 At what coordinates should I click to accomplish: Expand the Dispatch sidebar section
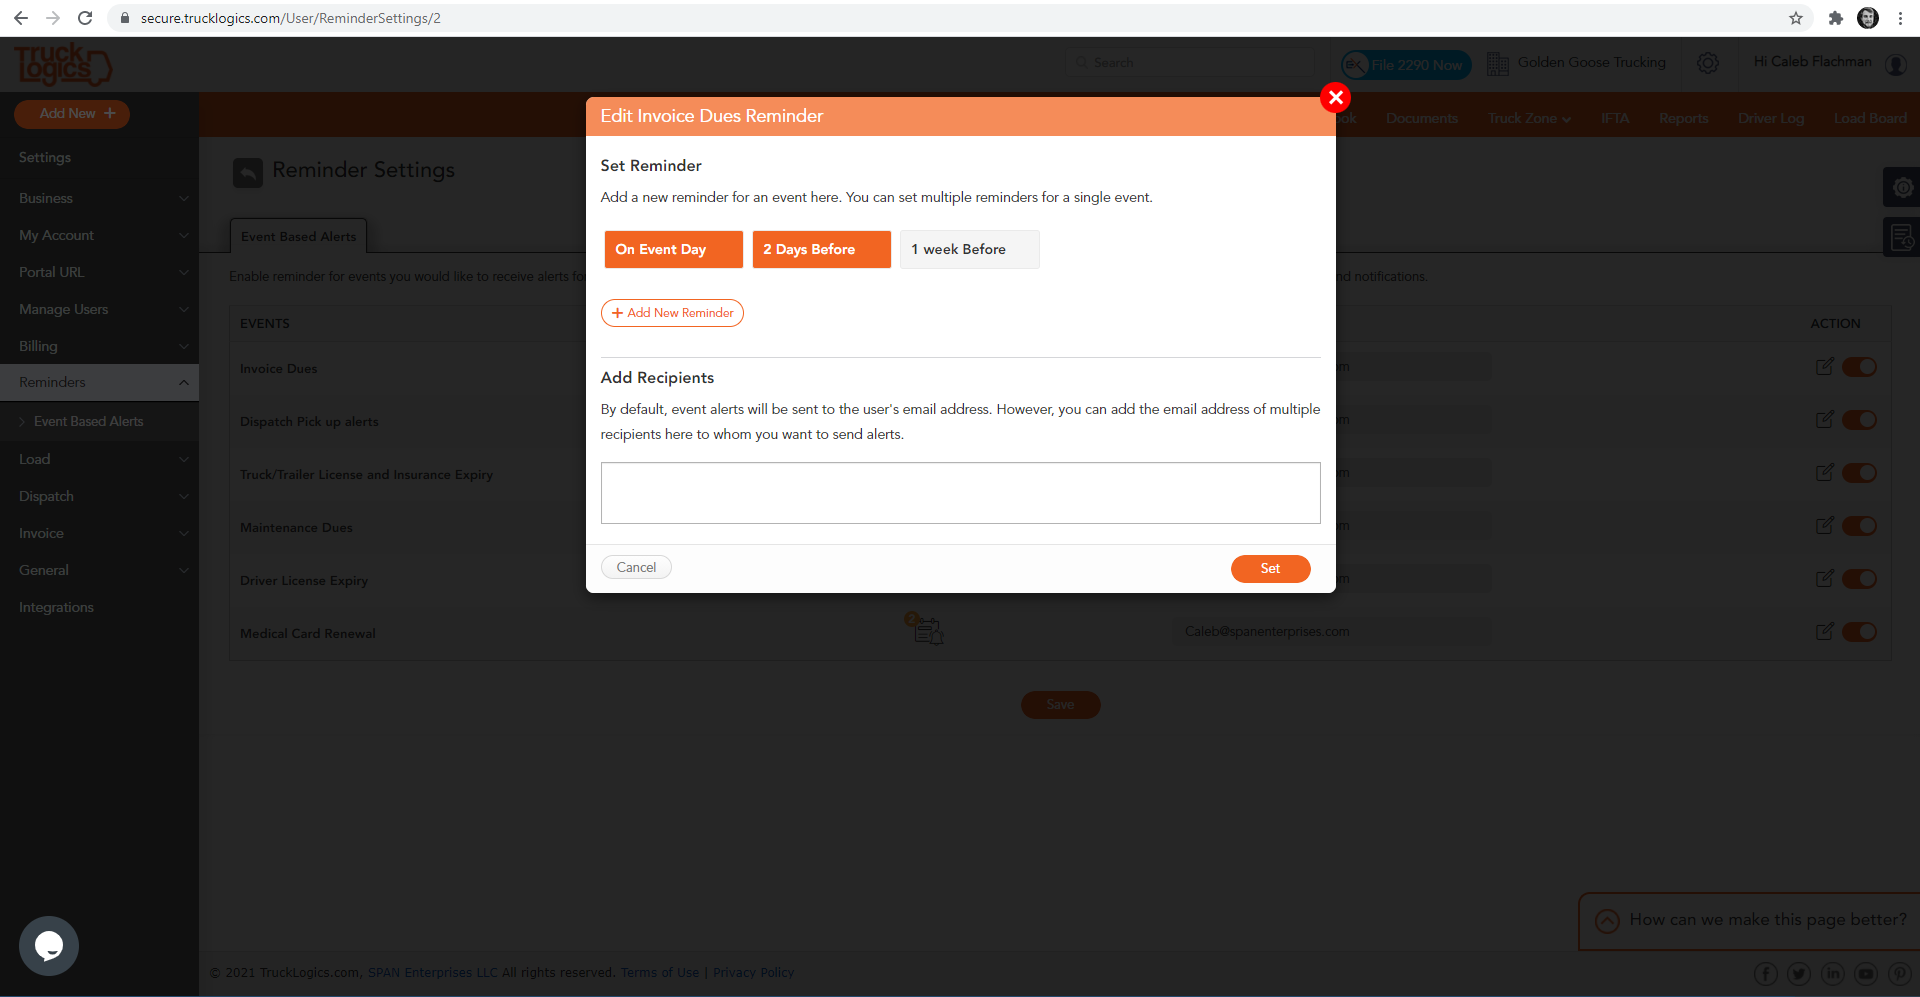[x=99, y=496]
